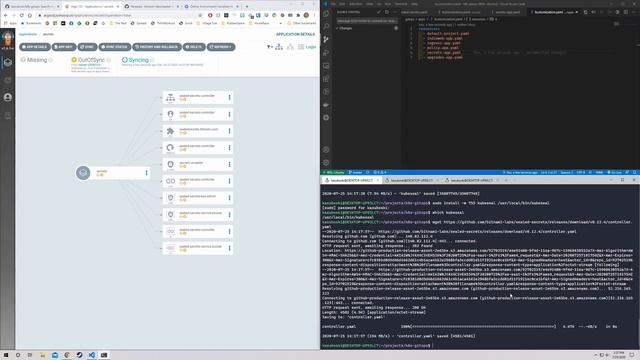Switch to kustomization.yaml active editor tab
Screen dimensions: 640x360
(x=555, y=12)
